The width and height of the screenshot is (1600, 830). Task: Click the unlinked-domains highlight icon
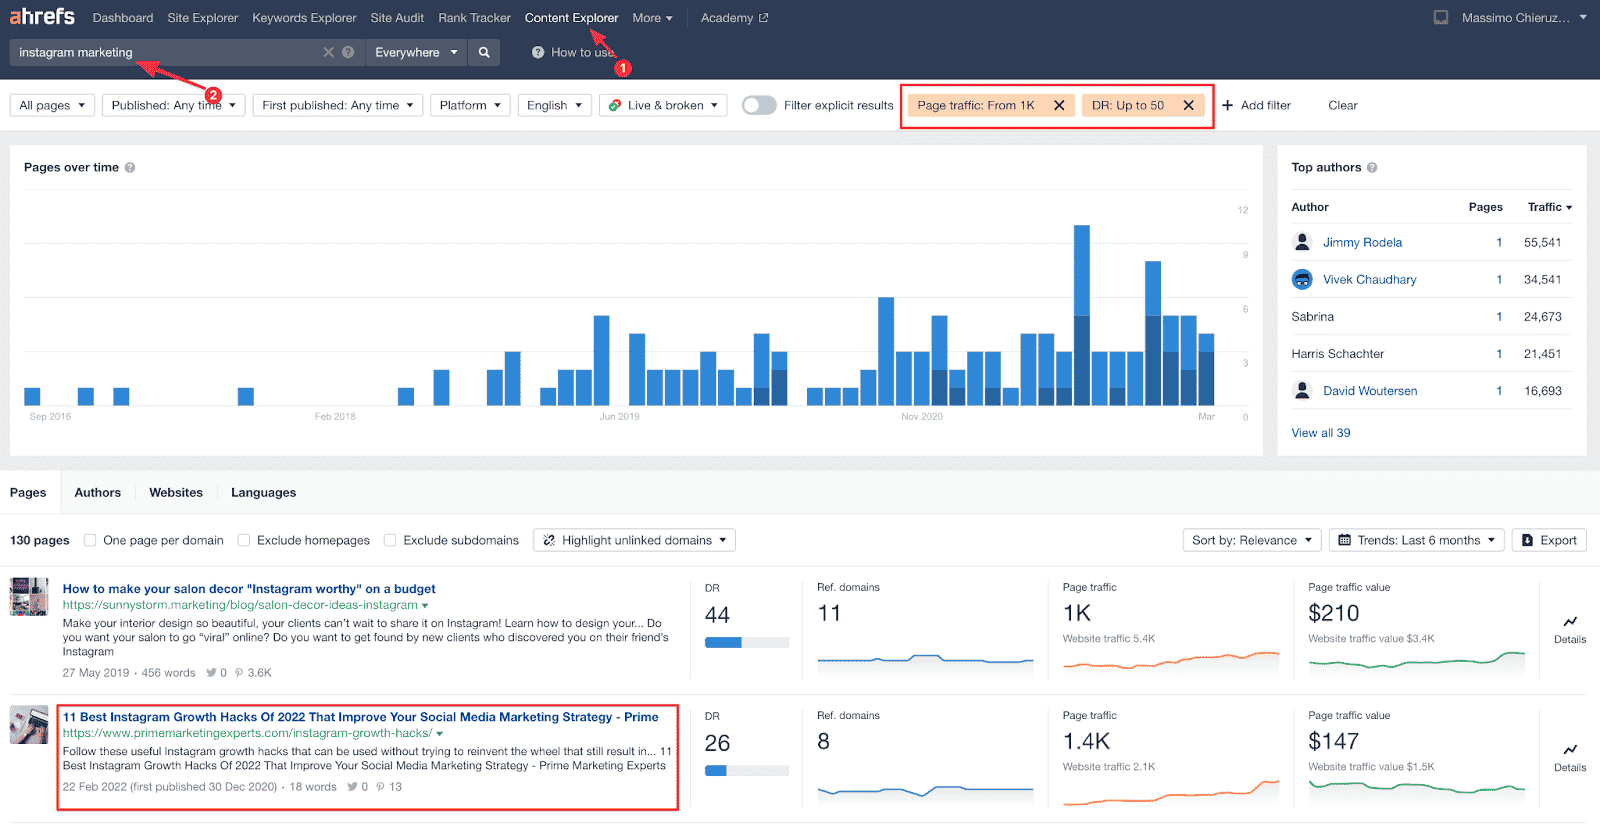[548, 540]
